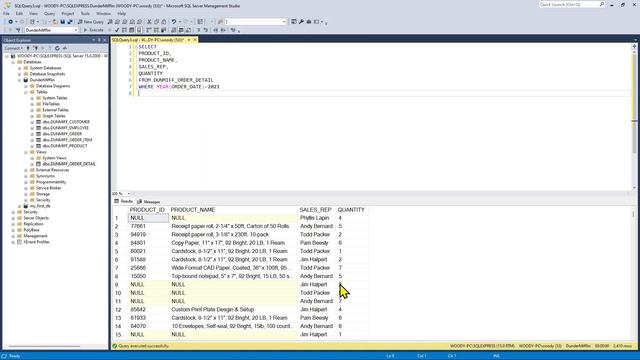Open the editor zoom percentage dropdown

[129, 193]
